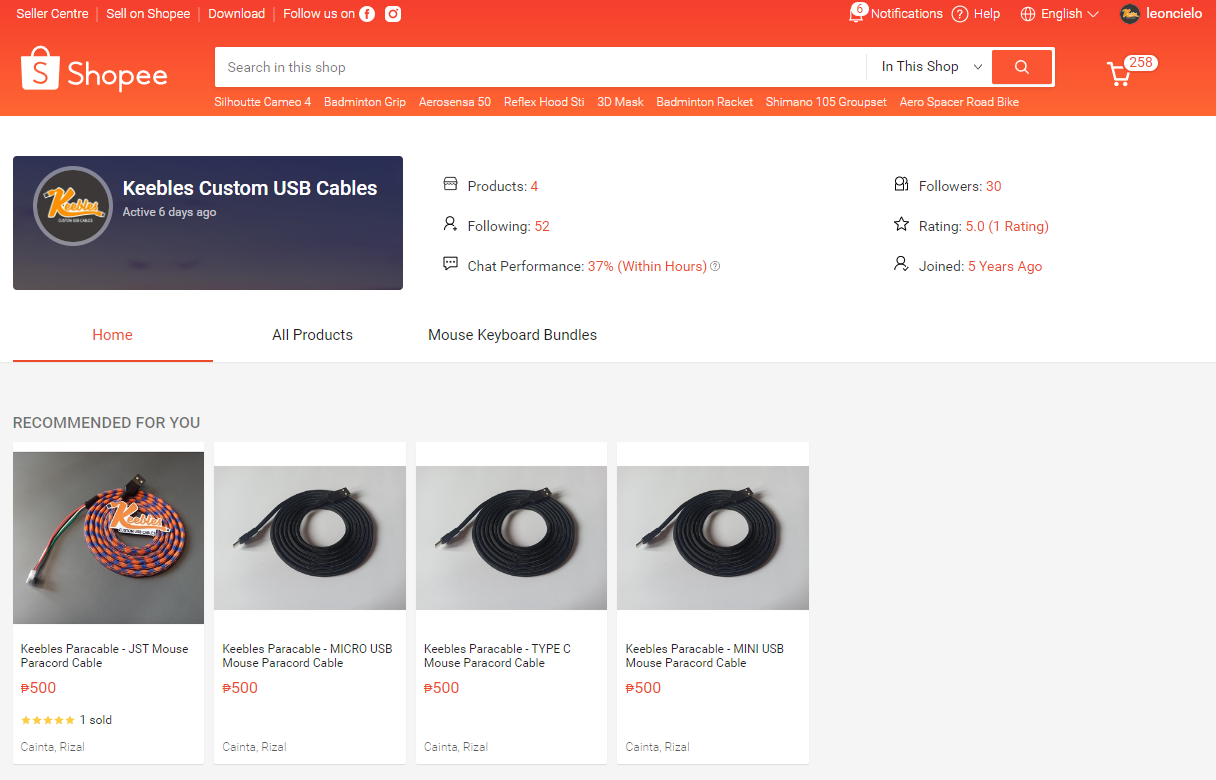
Task: Select the Silhoutte Cameo 4 suggestion
Action: [263, 102]
